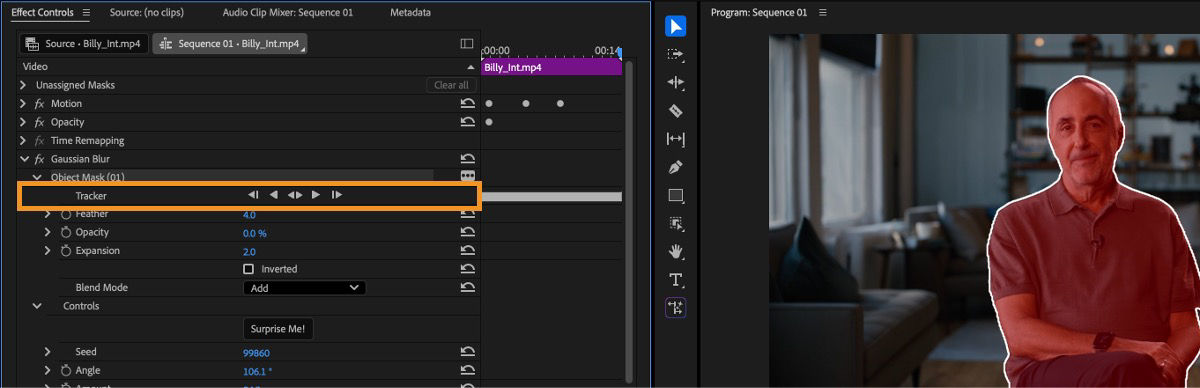Track mask forward one frame
The image size is (1200, 388).
[337, 195]
